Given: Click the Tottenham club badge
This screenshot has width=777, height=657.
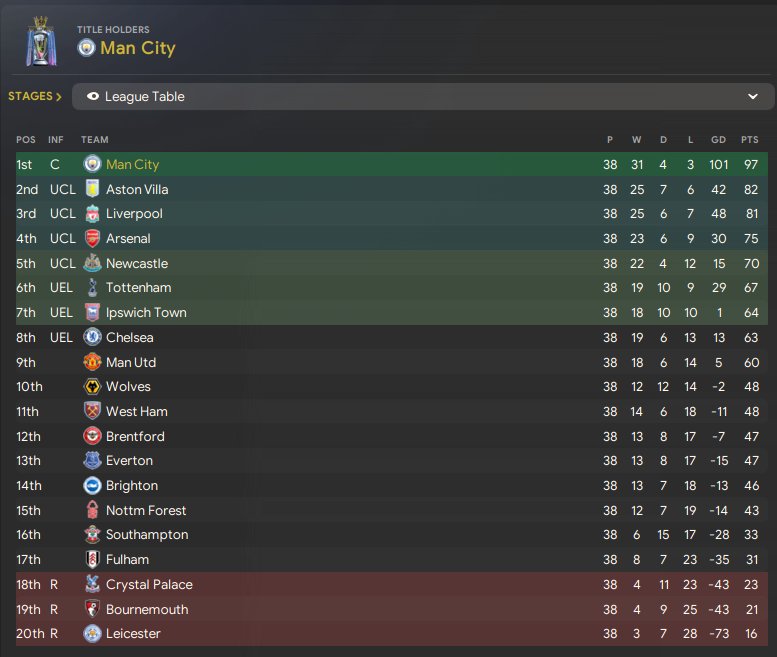Looking at the screenshot, I should [x=92, y=288].
